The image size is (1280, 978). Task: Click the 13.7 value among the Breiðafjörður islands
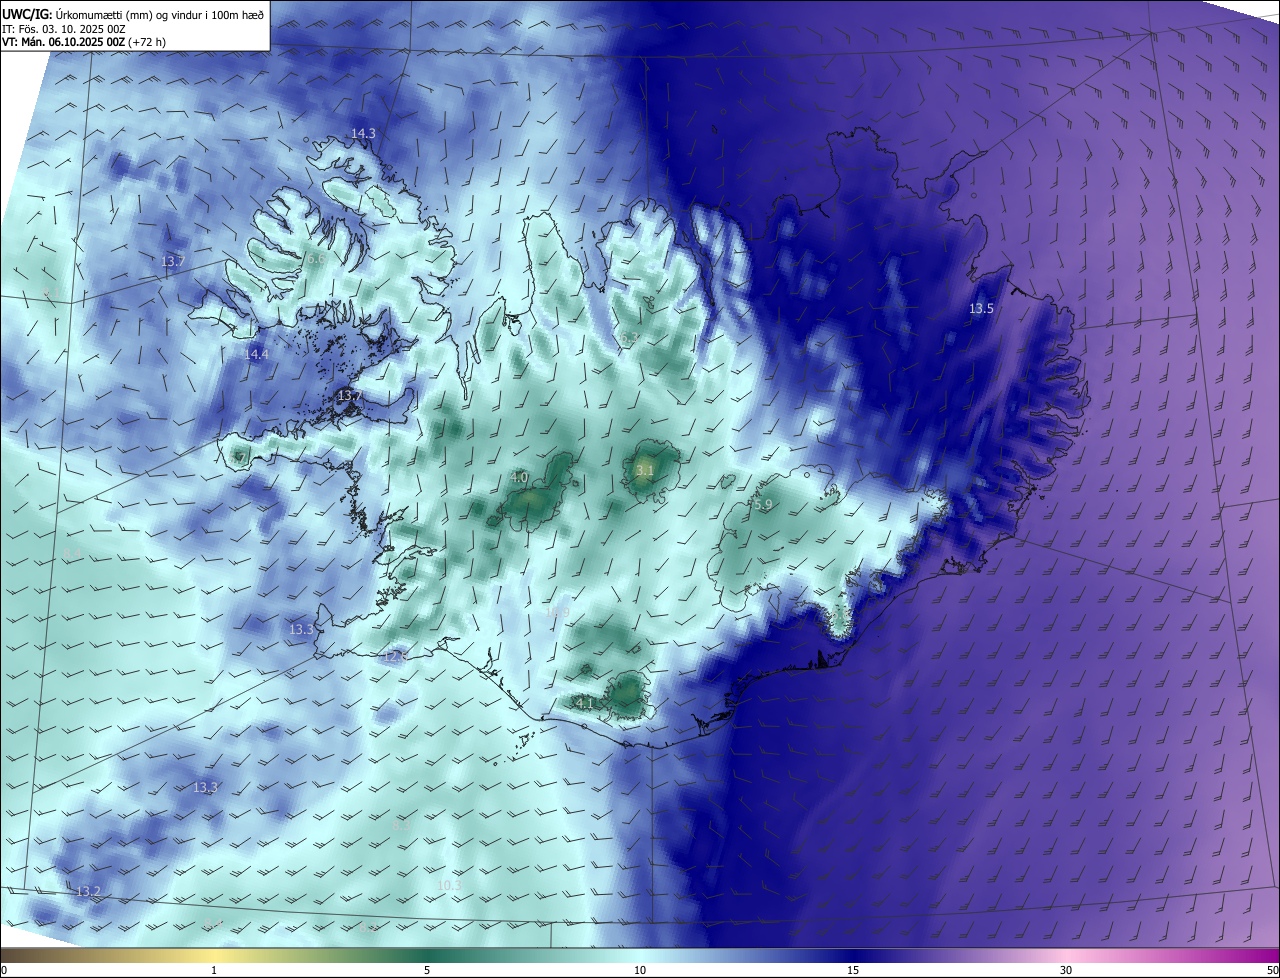pos(349,396)
